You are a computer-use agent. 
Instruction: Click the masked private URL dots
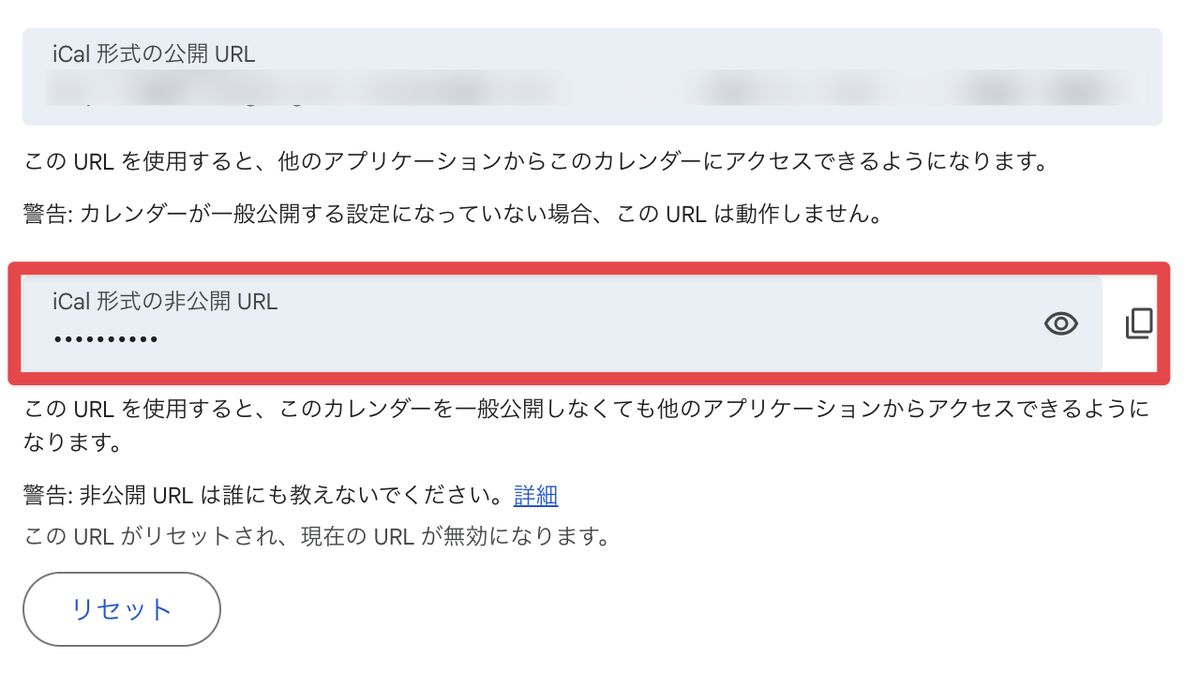pos(105,339)
